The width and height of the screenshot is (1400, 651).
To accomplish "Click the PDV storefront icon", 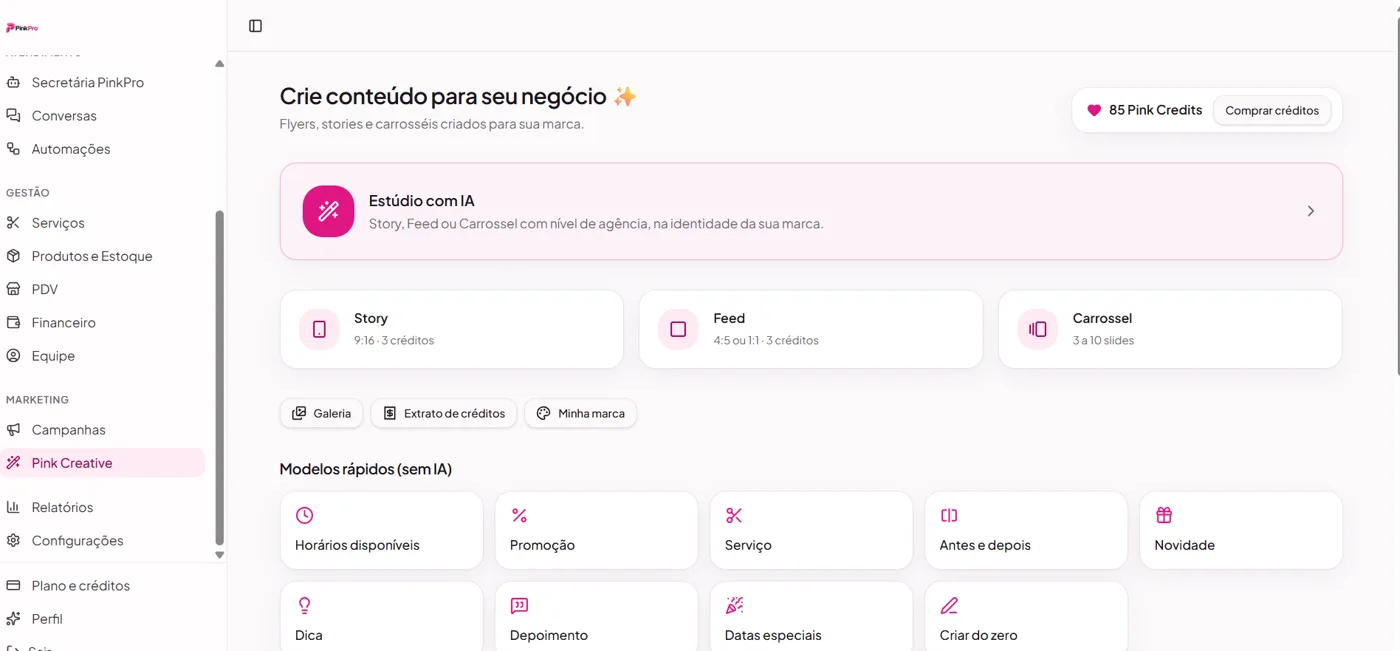I will [x=13, y=289].
